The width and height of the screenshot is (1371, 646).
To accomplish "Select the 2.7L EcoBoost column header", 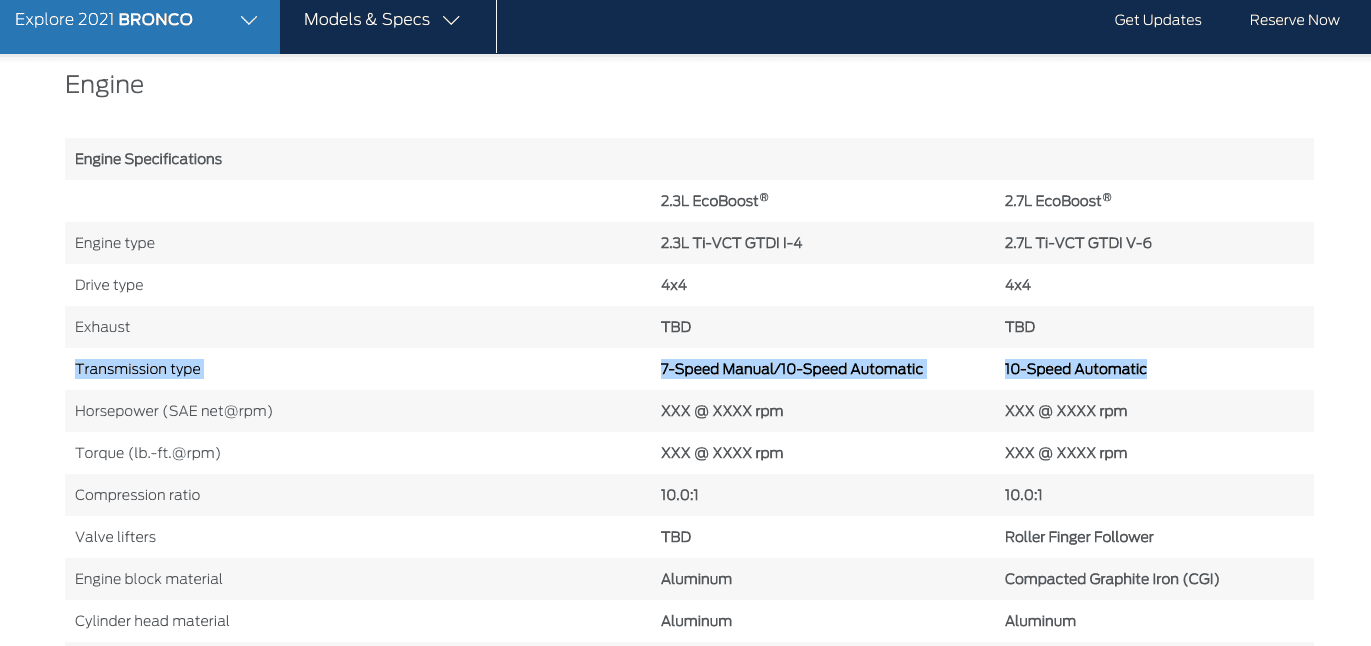I will click(1058, 200).
